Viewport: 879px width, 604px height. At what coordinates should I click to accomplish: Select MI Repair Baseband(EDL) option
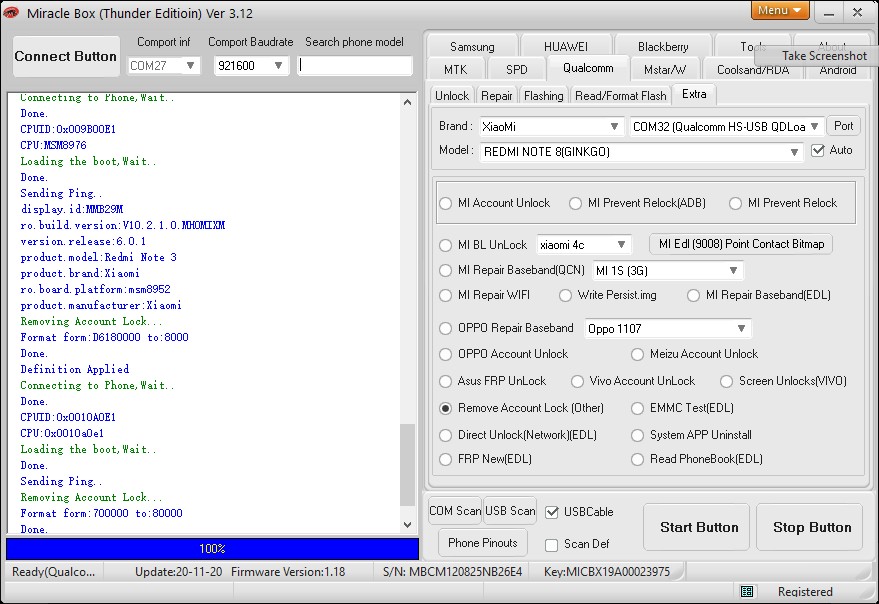point(693,295)
